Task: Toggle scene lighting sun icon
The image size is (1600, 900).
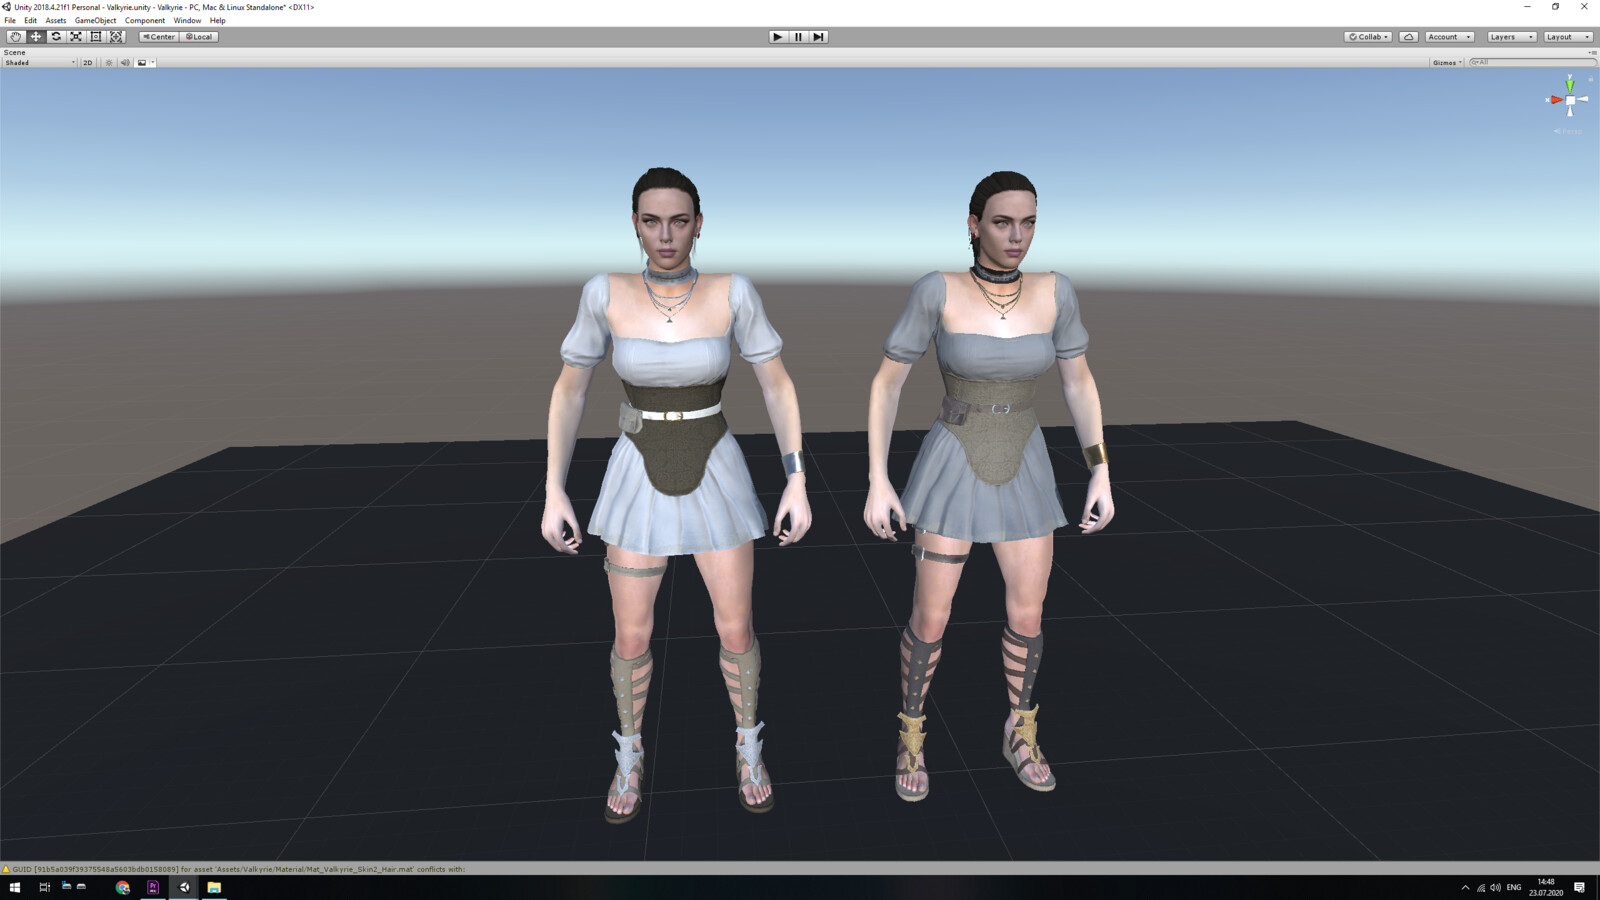Action: 109,63
